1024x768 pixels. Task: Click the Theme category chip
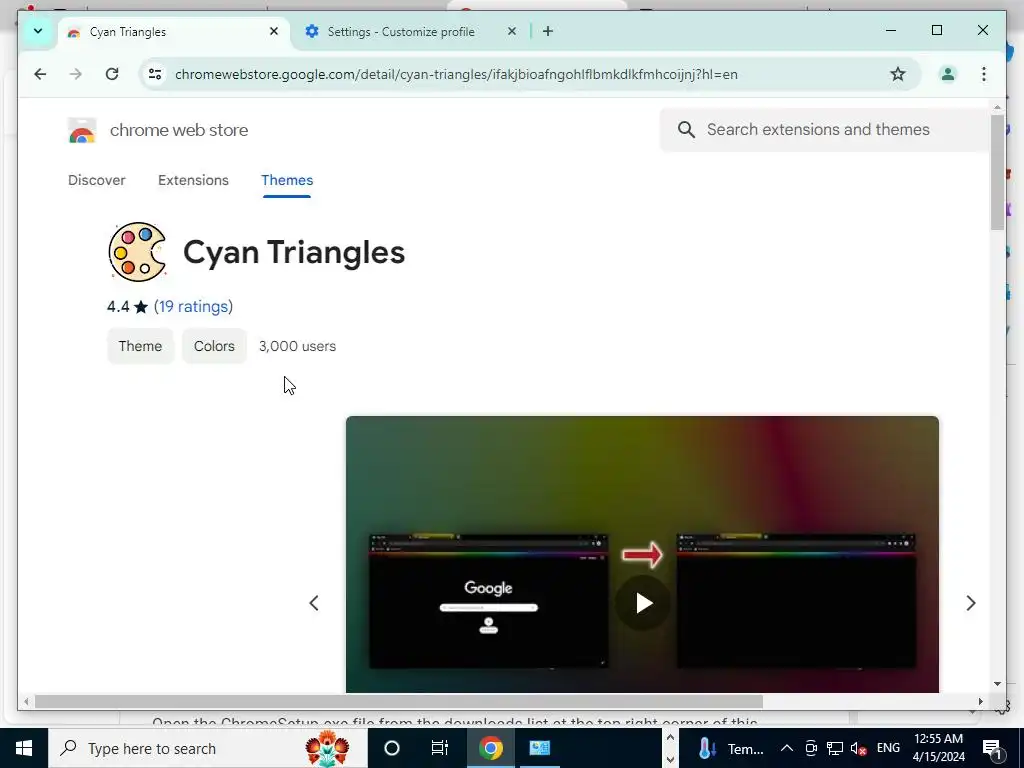pos(140,346)
